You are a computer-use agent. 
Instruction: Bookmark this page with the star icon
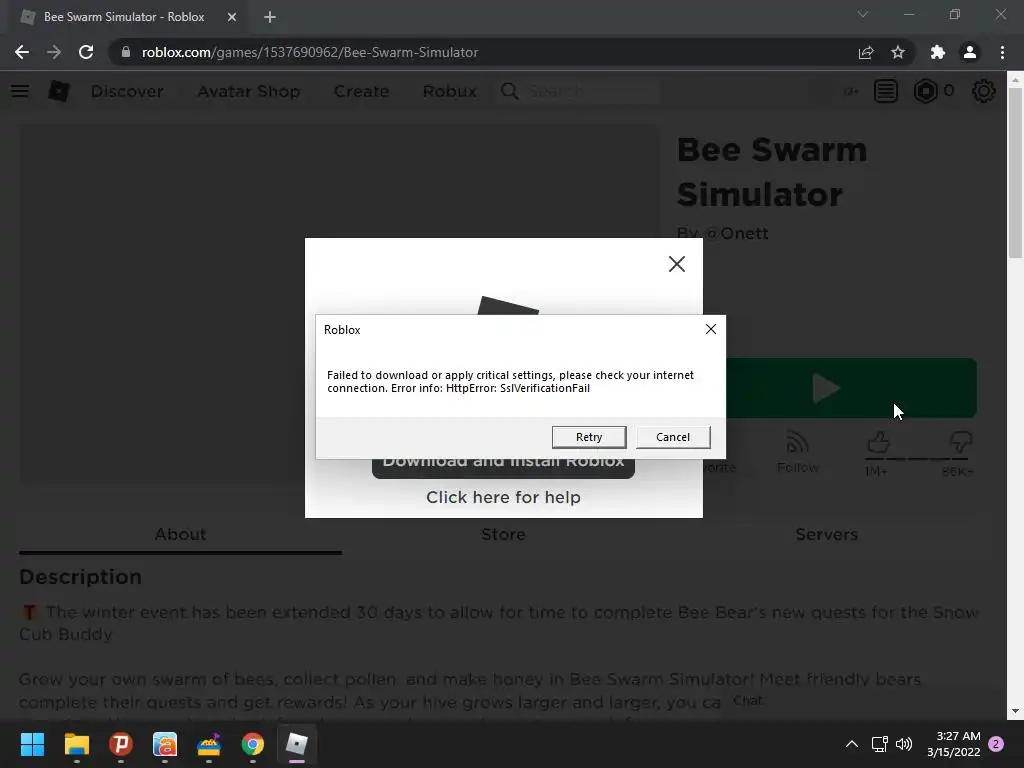coord(898,52)
